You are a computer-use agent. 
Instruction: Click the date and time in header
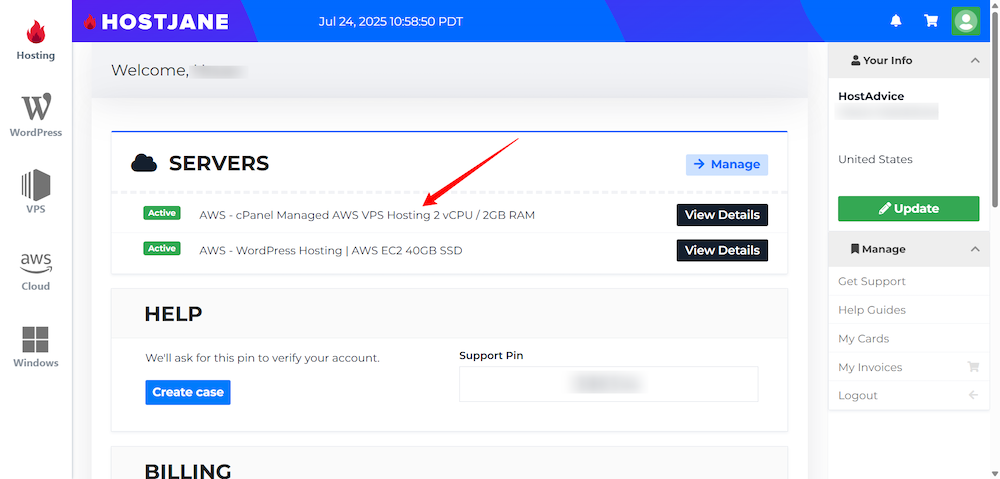[x=390, y=22]
